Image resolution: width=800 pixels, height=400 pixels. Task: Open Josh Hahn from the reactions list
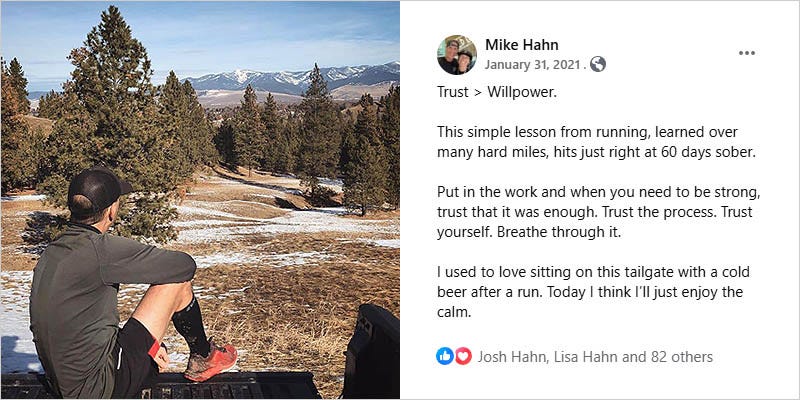[x=511, y=357]
